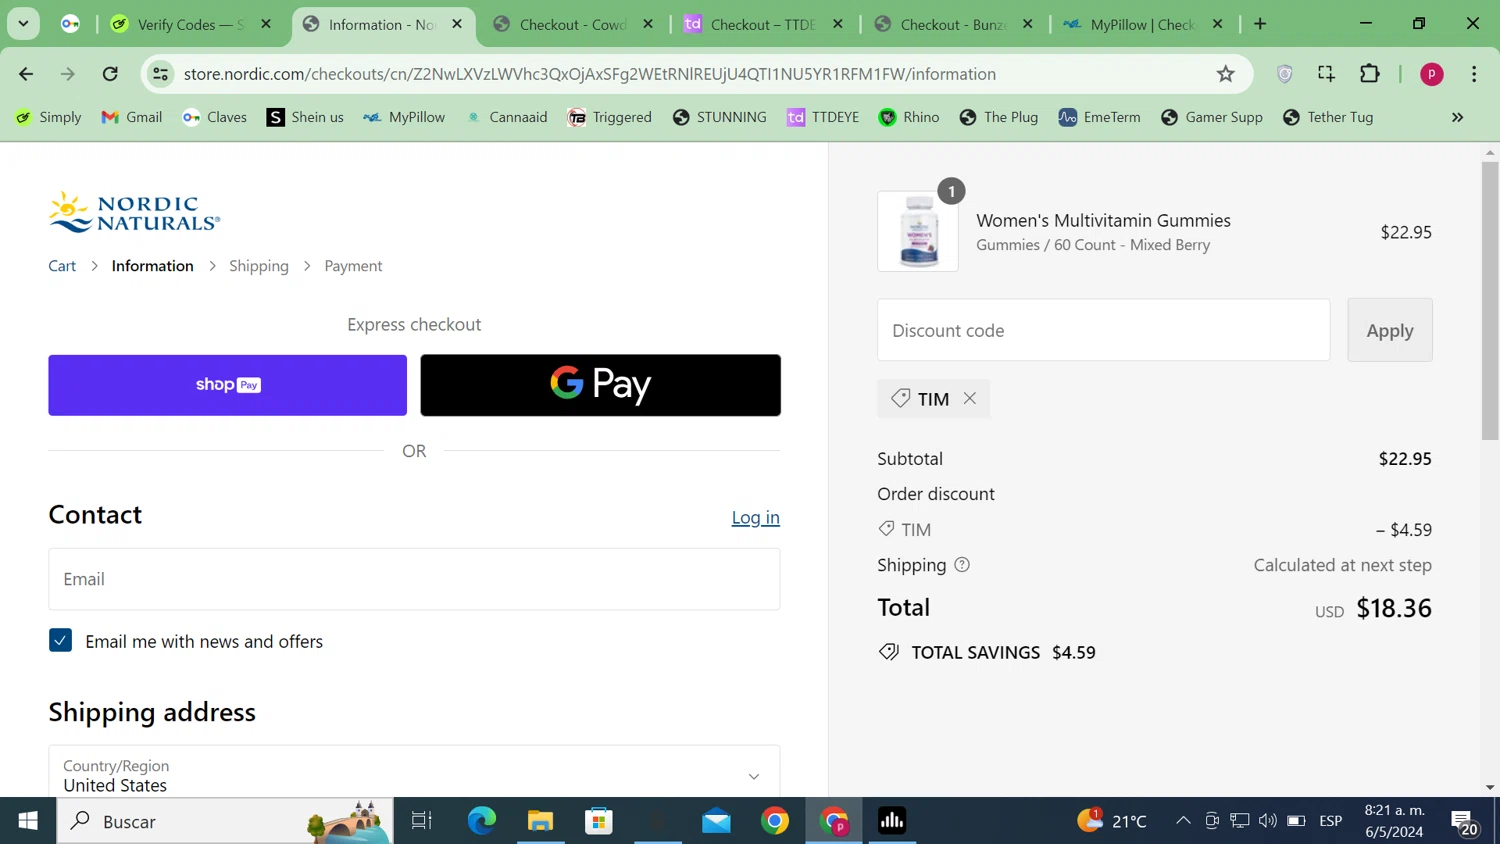Switch to the MyPillow Checkout tab

click(x=1143, y=24)
